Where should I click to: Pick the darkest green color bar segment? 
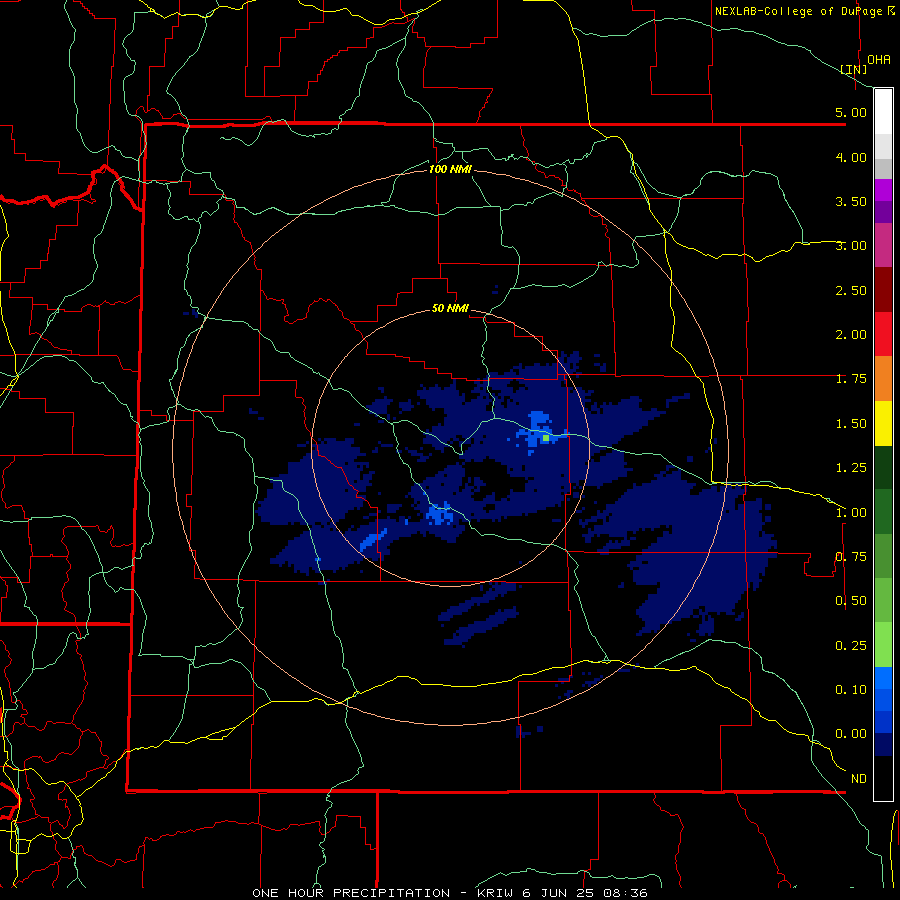click(883, 468)
